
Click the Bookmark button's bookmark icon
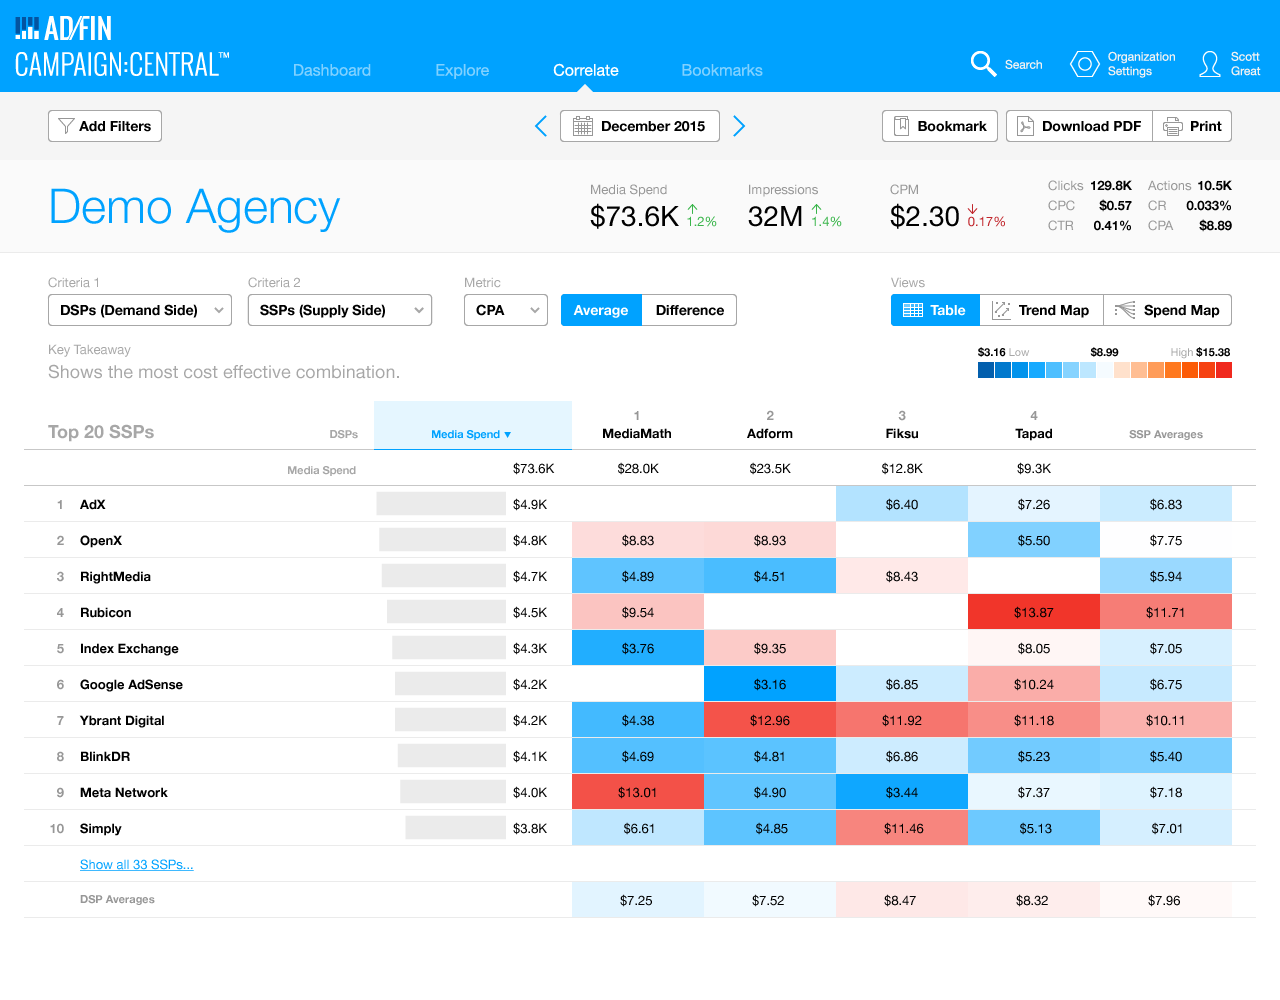(x=901, y=126)
